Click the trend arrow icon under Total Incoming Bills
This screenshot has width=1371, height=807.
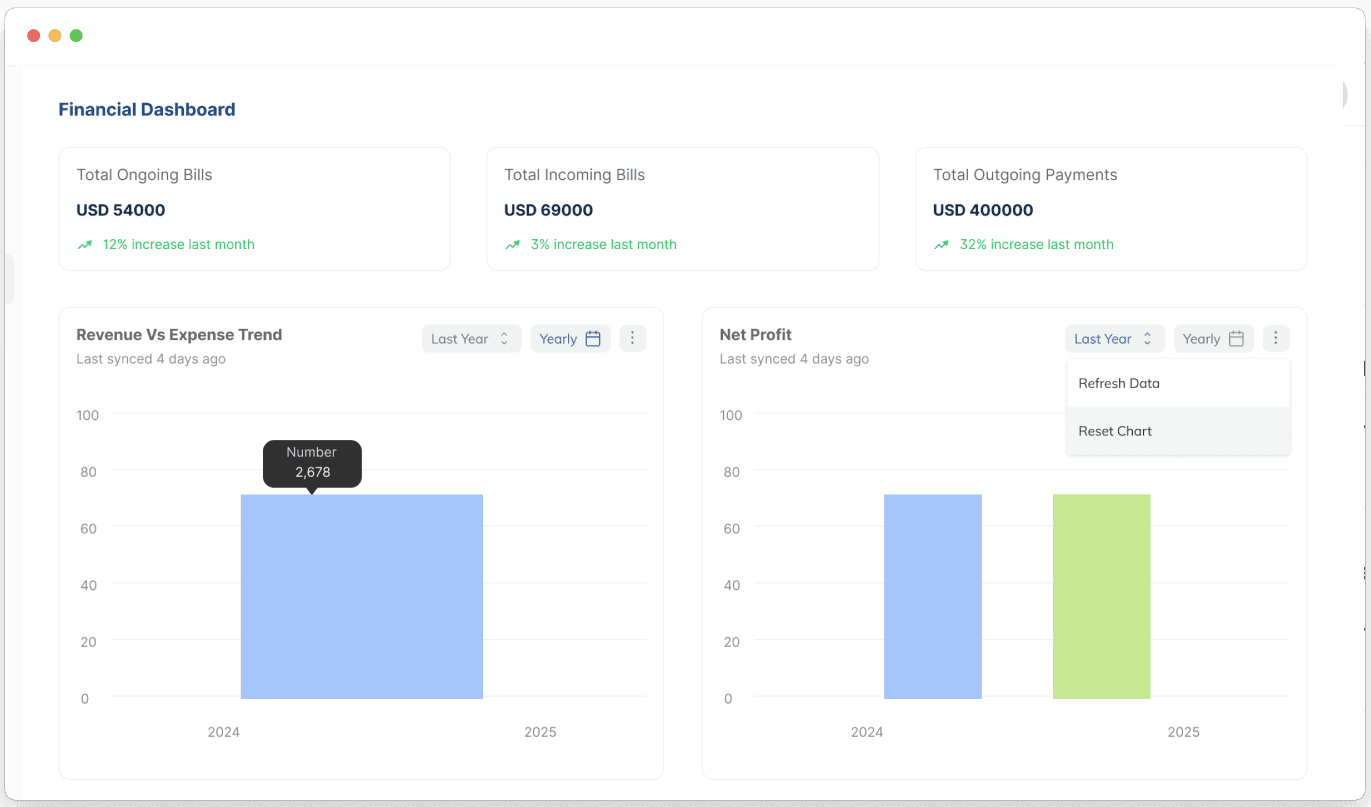point(513,244)
